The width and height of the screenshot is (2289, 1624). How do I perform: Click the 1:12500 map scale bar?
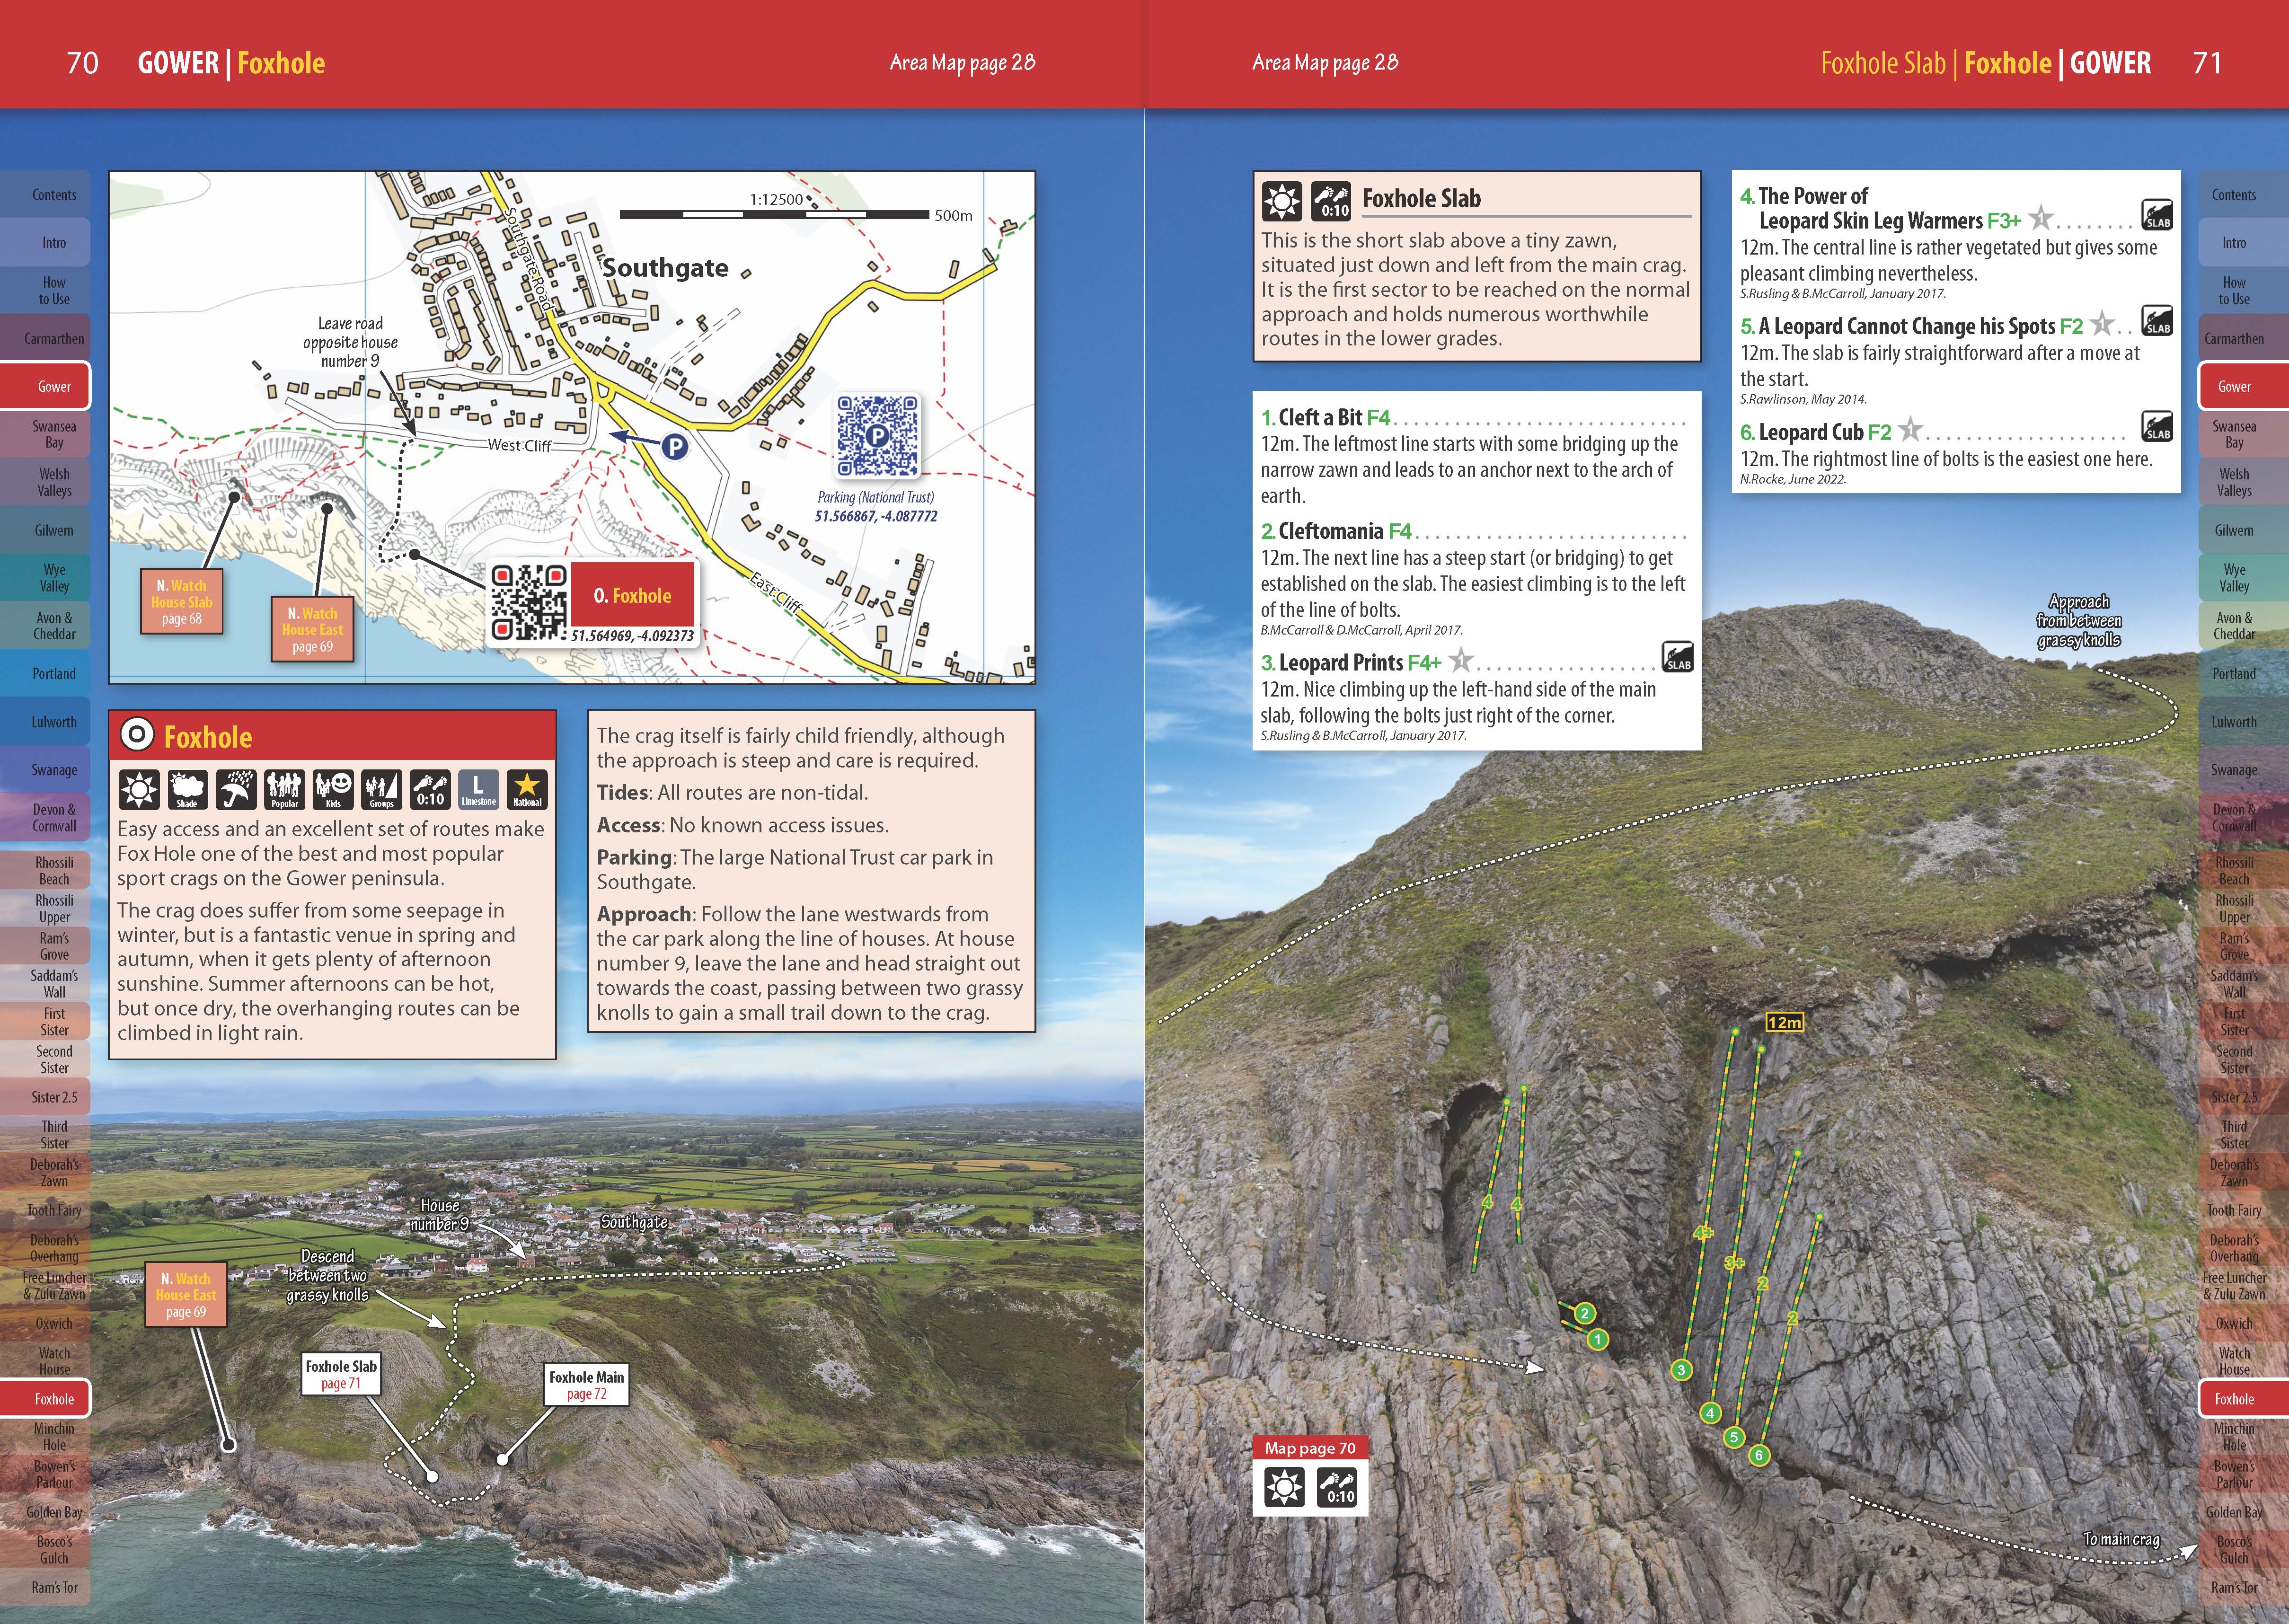[x=774, y=214]
